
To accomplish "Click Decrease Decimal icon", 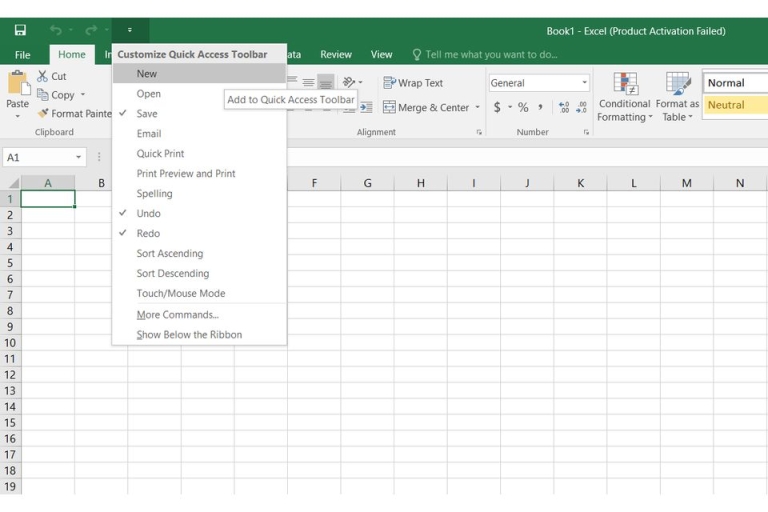I will (x=581, y=107).
